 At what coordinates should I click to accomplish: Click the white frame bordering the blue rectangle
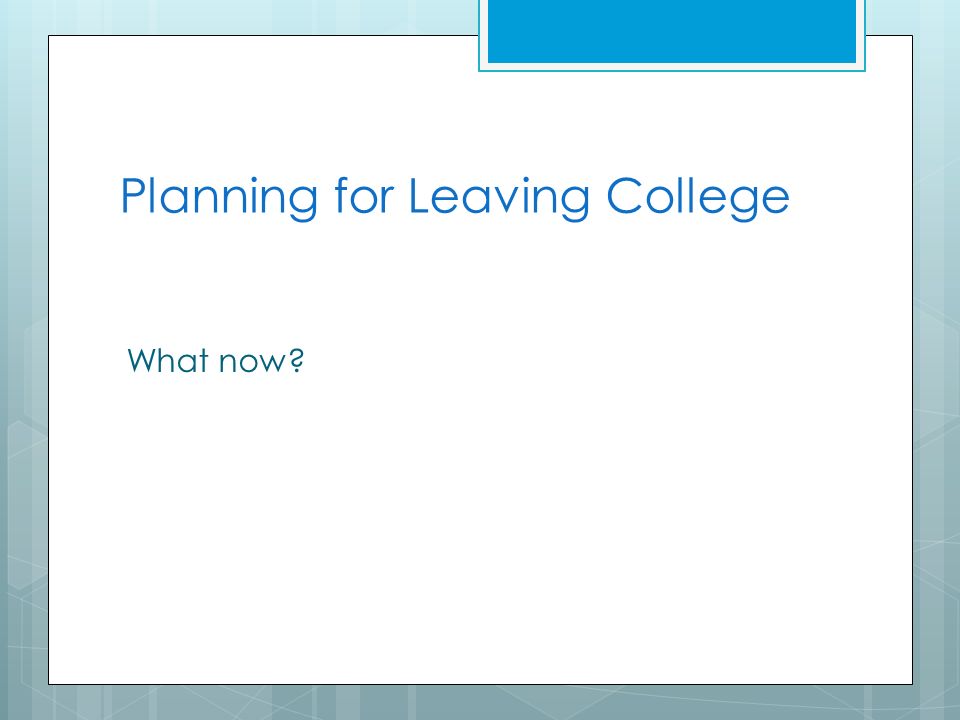(x=672, y=67)
